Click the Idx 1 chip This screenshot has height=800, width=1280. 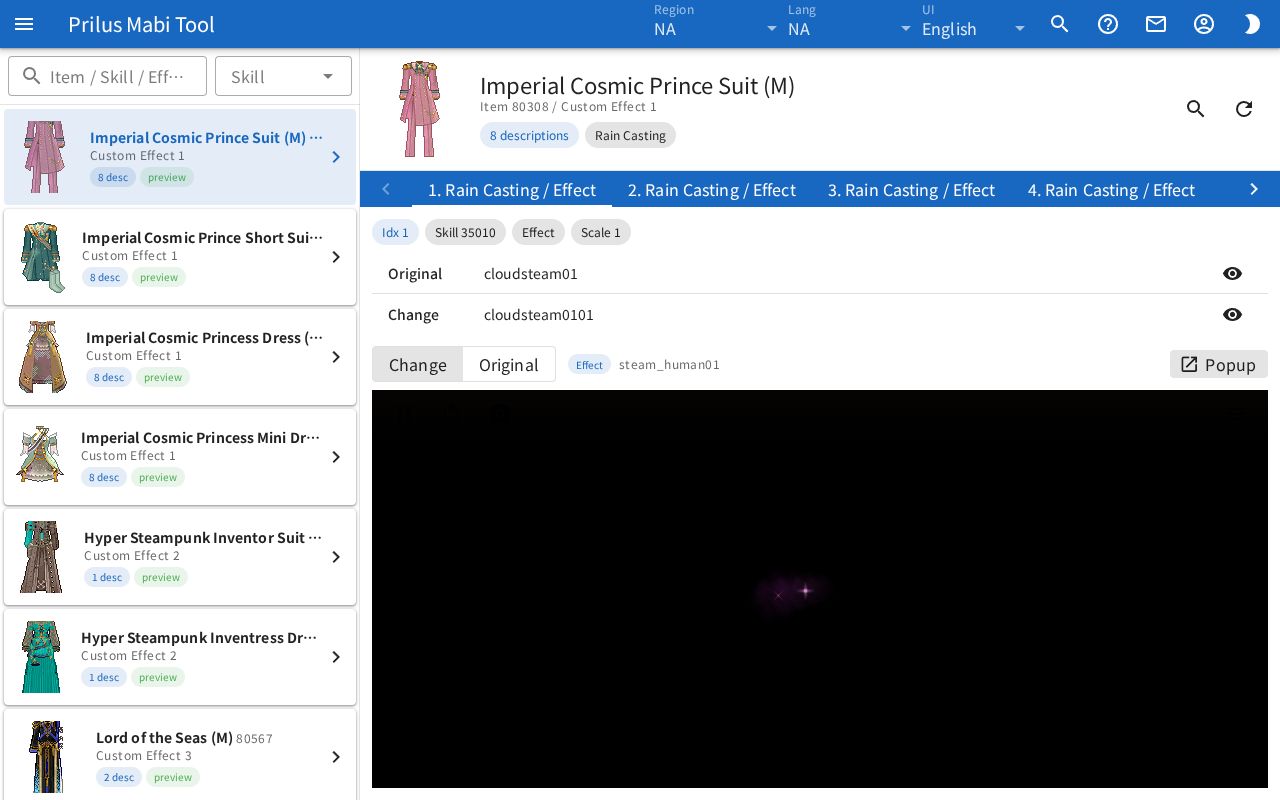coord(395,232)
